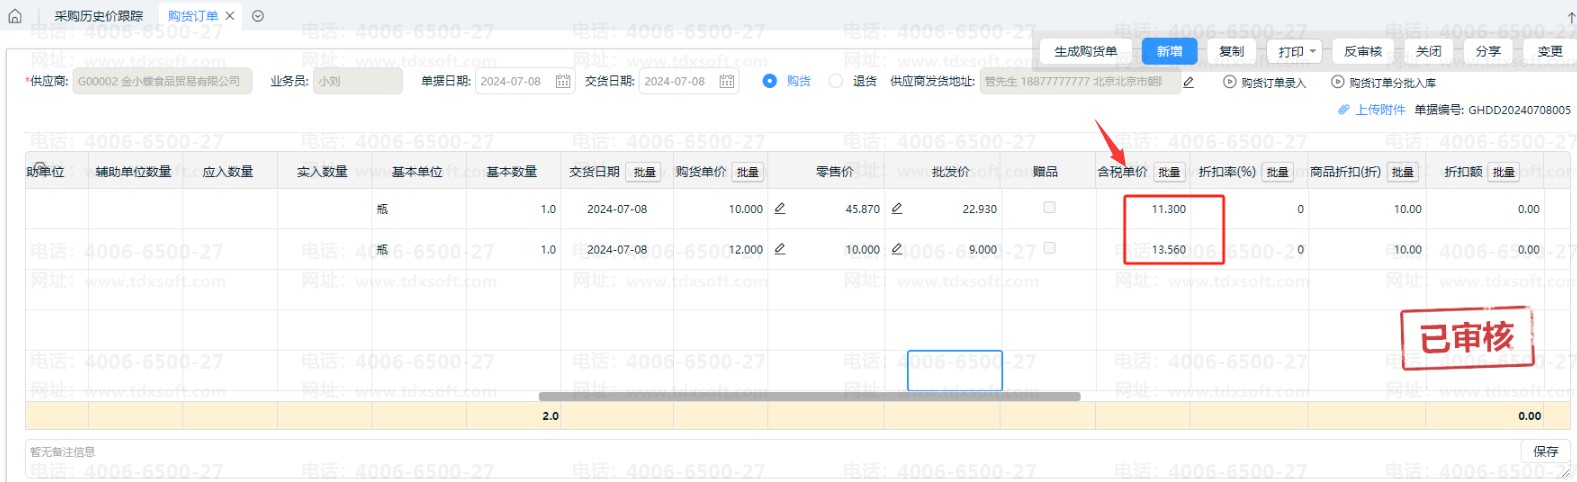Edit supplier shipping address pencil icon
Screen dimensions: 1577x482
pyautogui.click(x=1188, y=82)
